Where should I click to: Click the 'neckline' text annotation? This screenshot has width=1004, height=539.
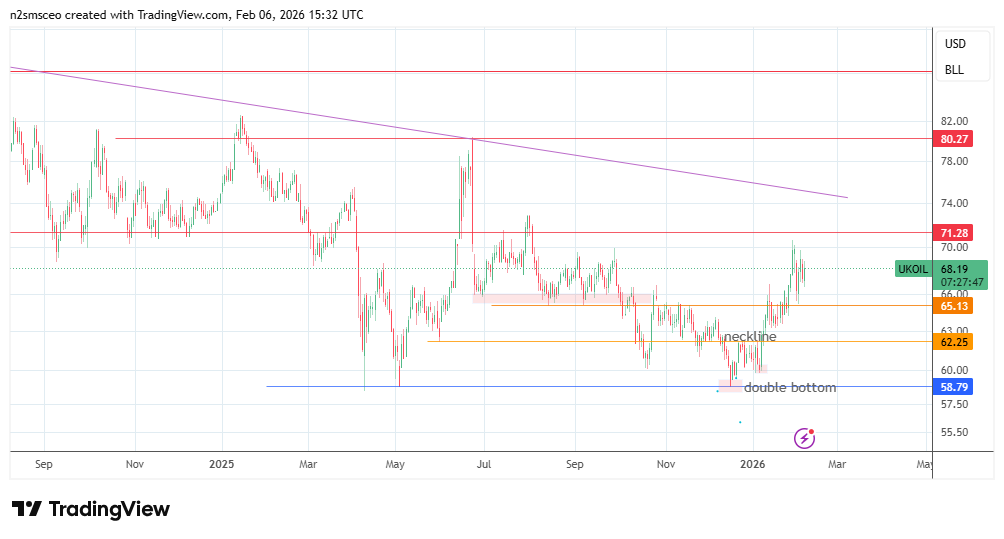[749, 337]
